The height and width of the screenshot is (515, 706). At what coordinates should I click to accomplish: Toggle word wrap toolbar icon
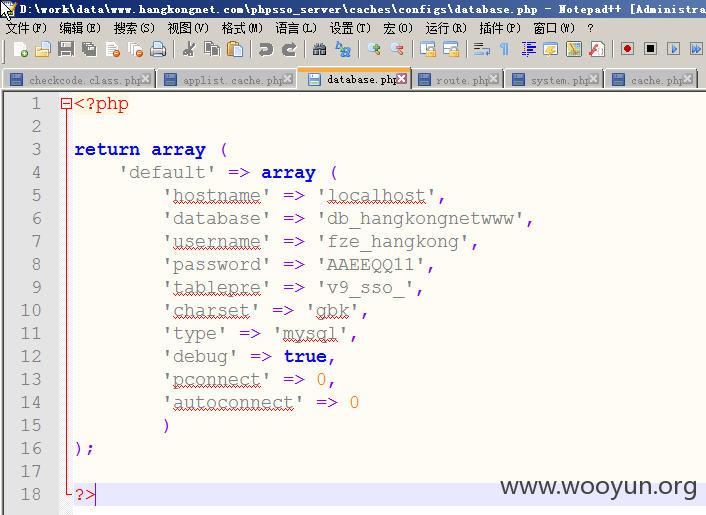(x=482, y=49)
